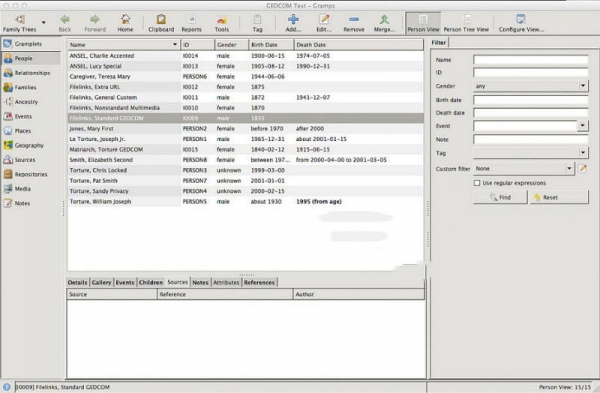600x393 pixels.
Task: Select row Torture, William Joseph
Action: pos(246,201)
